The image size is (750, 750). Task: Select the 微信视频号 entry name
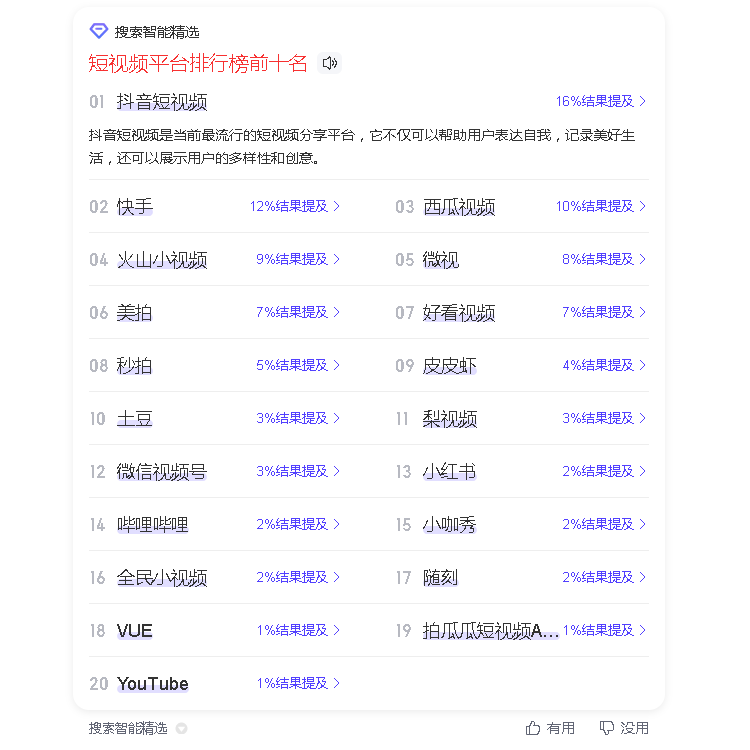pyautogui.click(x=162, y=472)
